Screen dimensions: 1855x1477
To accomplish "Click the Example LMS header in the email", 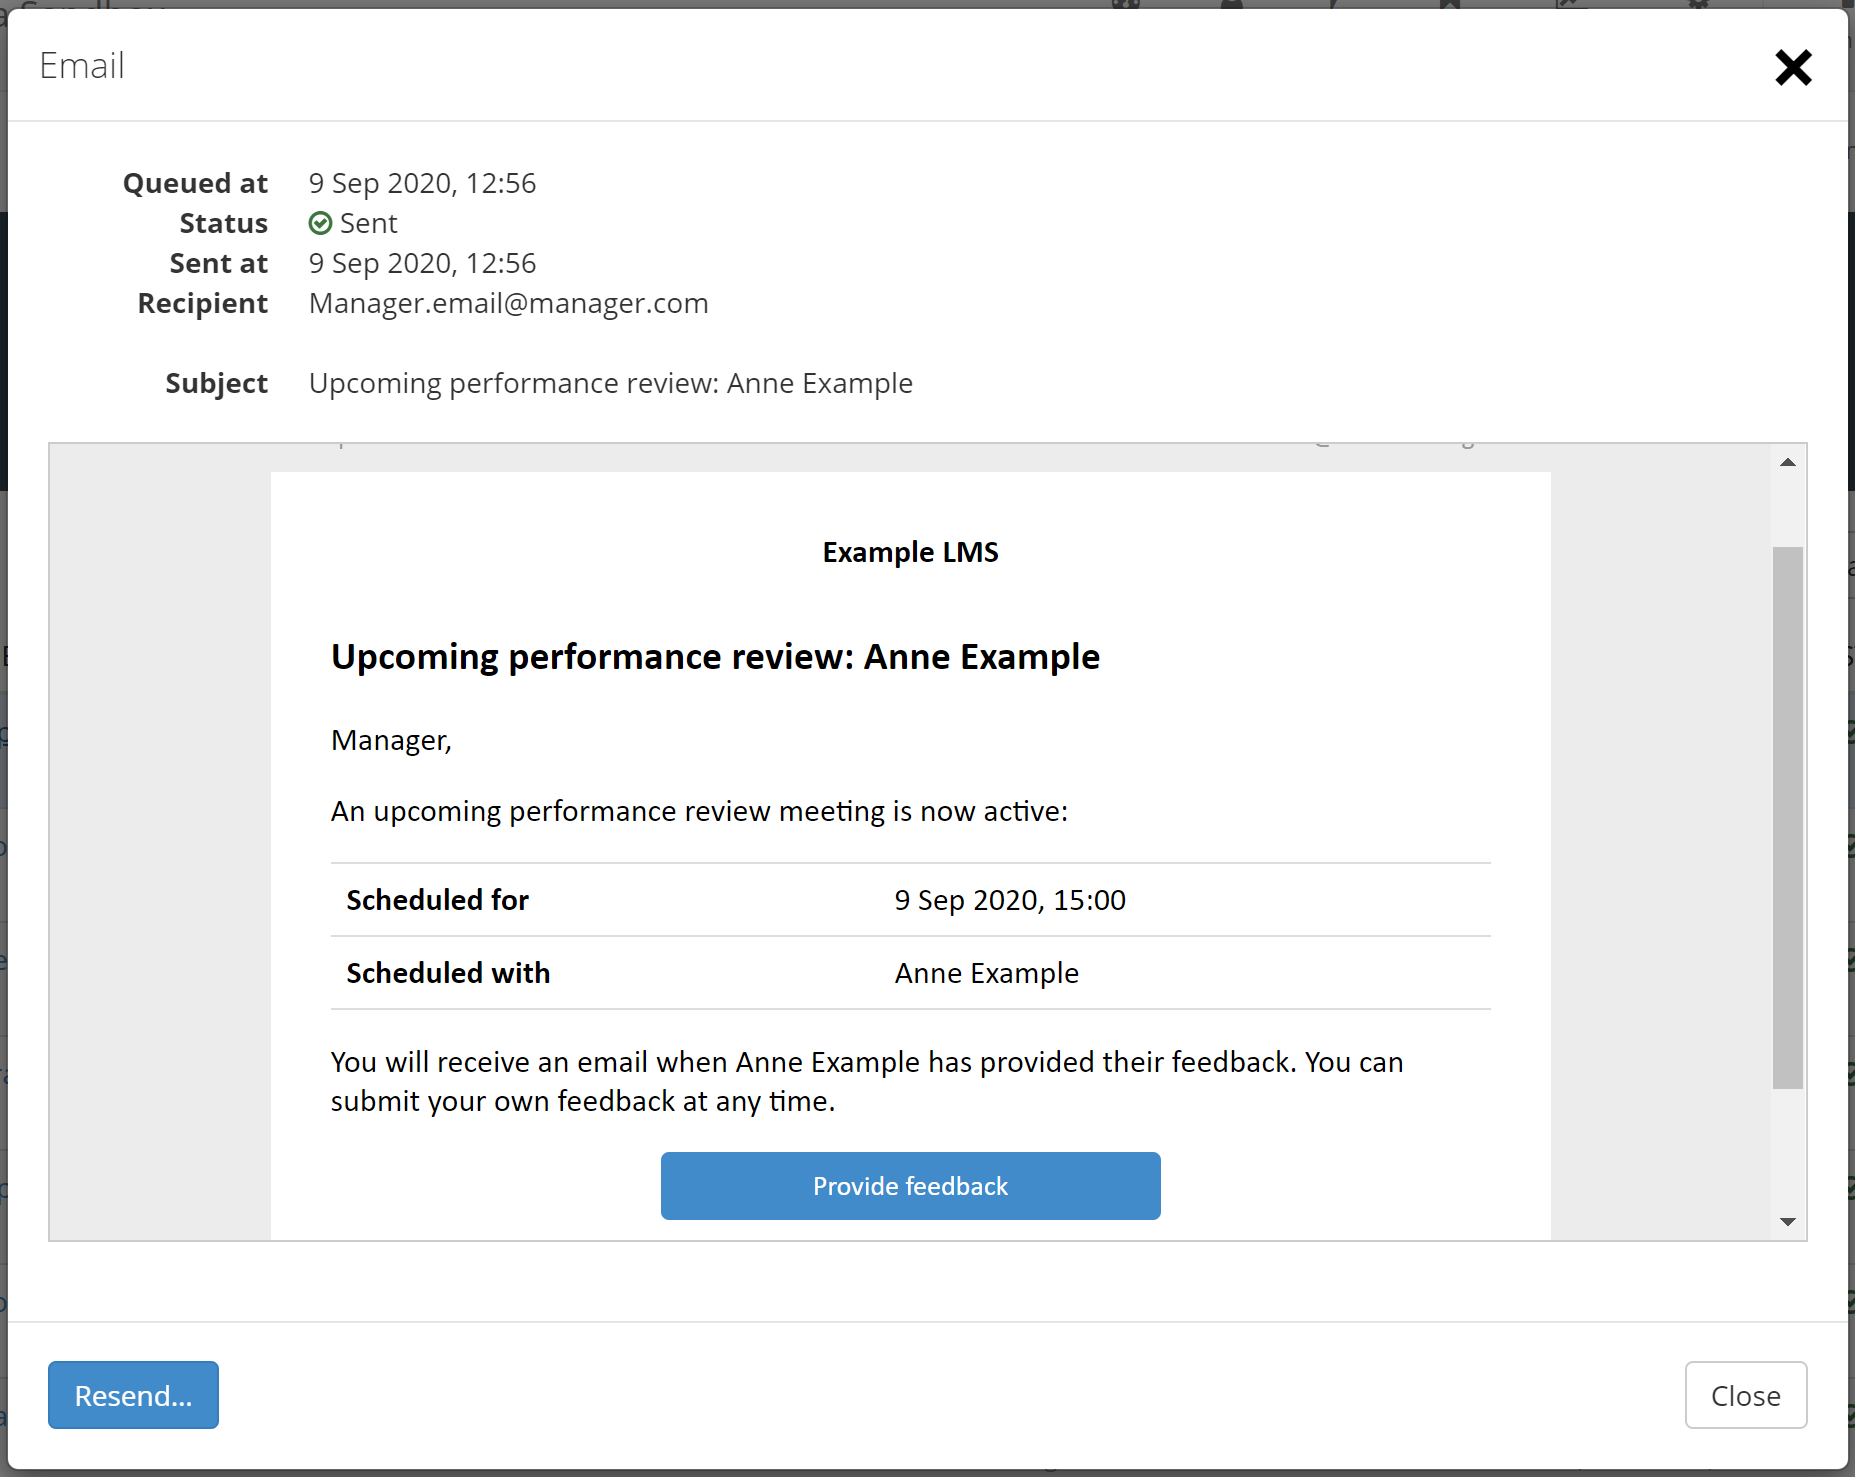I will tap(910, 552).
